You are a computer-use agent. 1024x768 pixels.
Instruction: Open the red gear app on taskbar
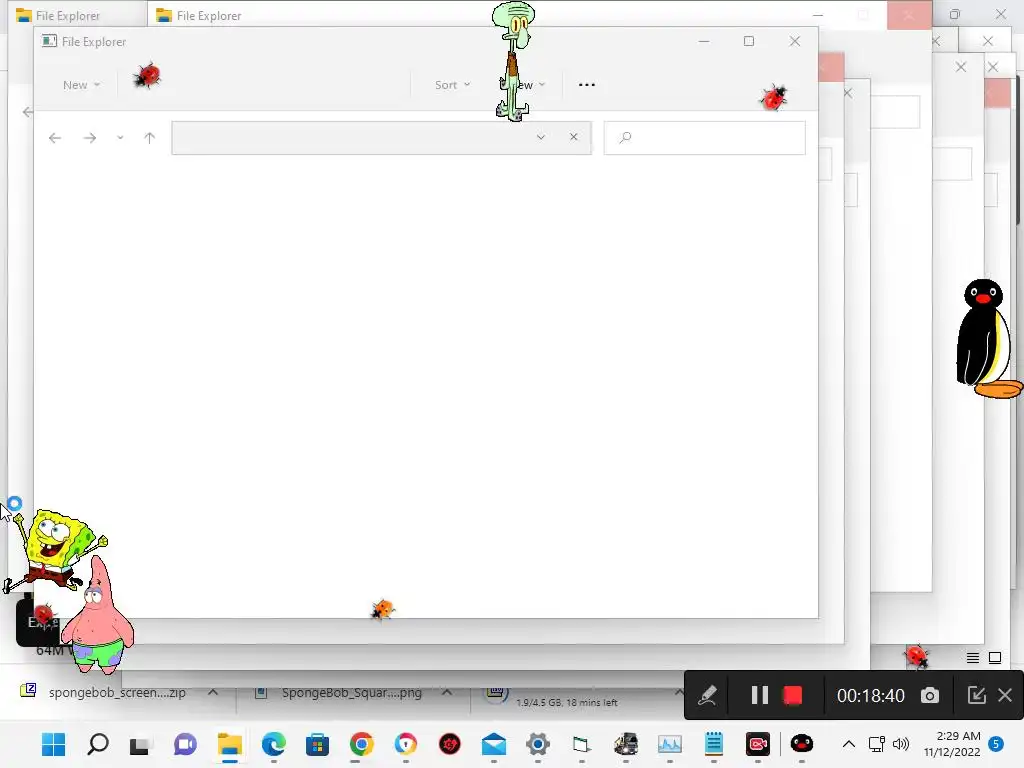(x=449, y=744)
